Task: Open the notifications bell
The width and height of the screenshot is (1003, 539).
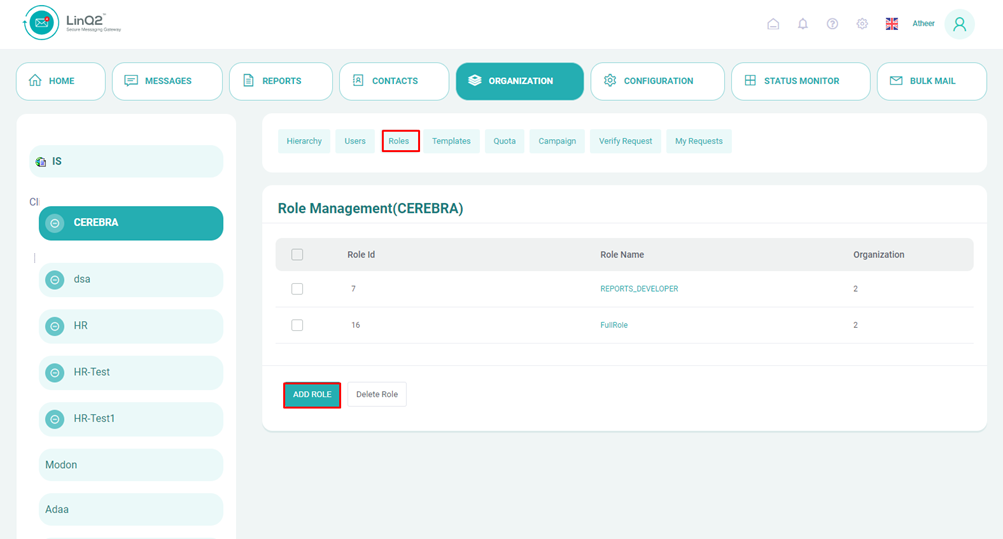Action: [x=803, y=24]
